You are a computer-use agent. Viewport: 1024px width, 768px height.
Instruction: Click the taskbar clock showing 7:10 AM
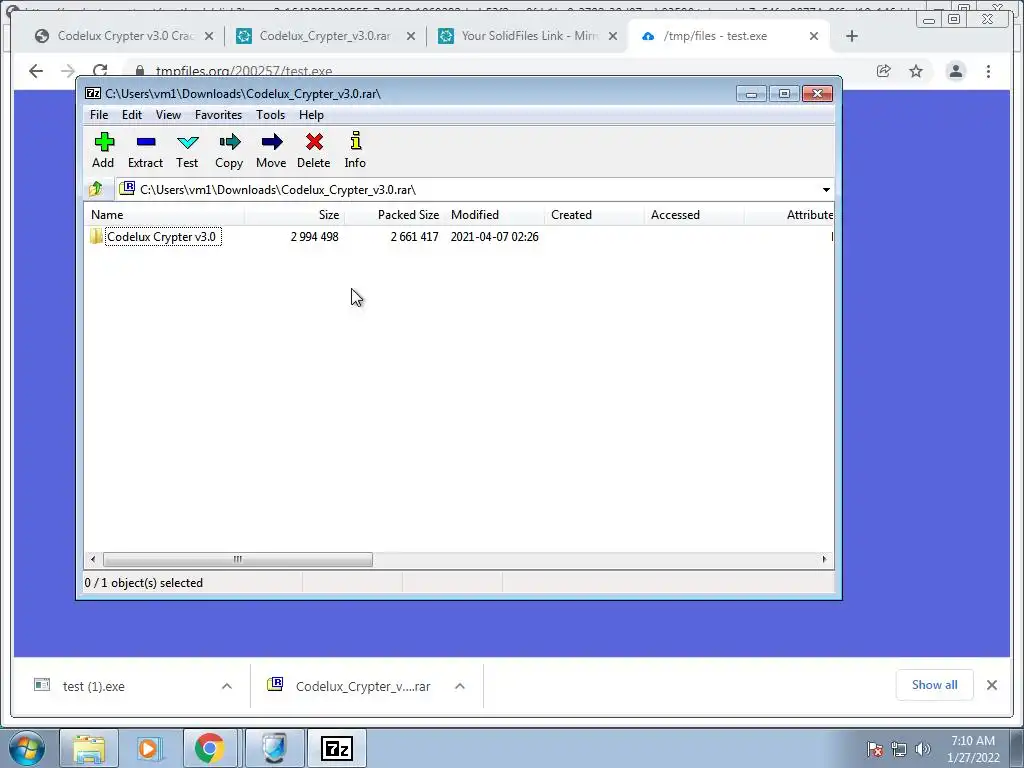(973, 749)
